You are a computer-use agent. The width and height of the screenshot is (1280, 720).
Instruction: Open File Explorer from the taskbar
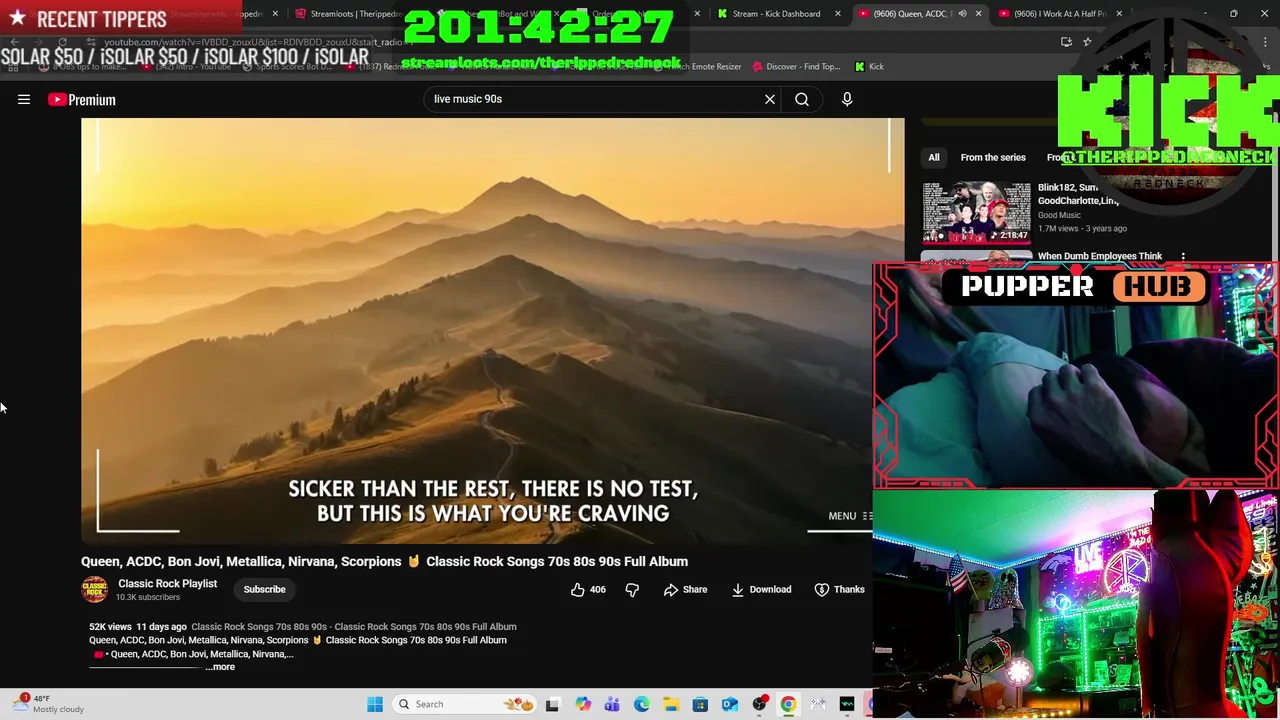coord(671,704)
